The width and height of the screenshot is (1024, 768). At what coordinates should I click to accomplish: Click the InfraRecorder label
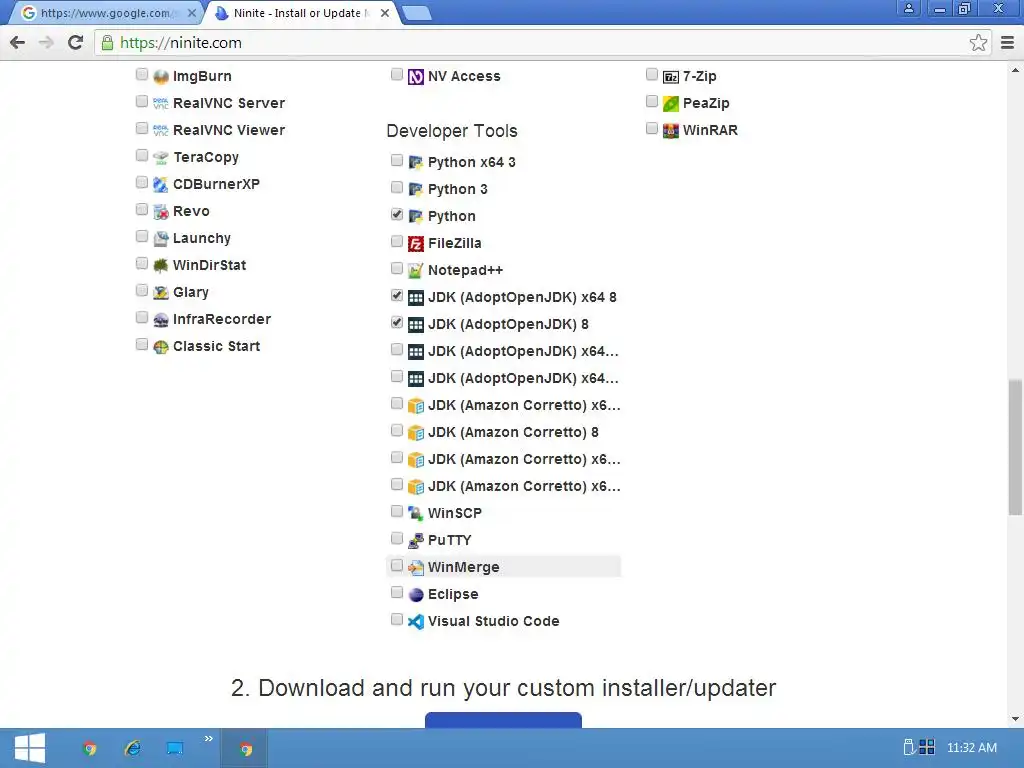coord(222,319)
